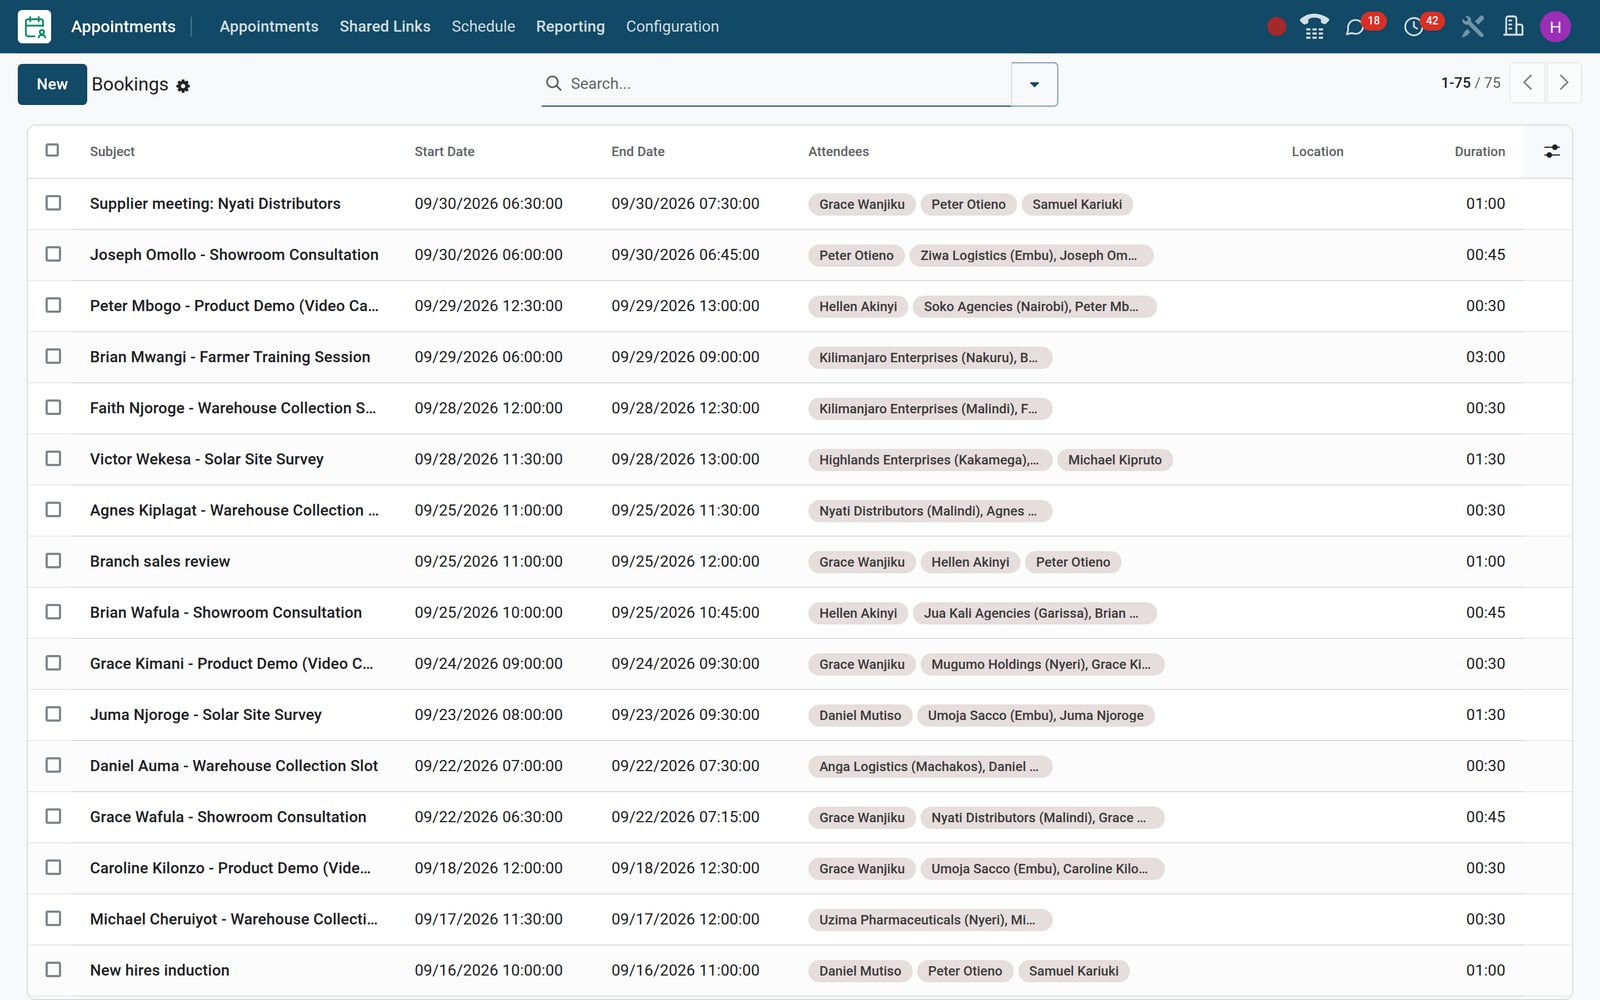Tick the Brian Mwangi Farmer Training checkbox

click(53, 356)
